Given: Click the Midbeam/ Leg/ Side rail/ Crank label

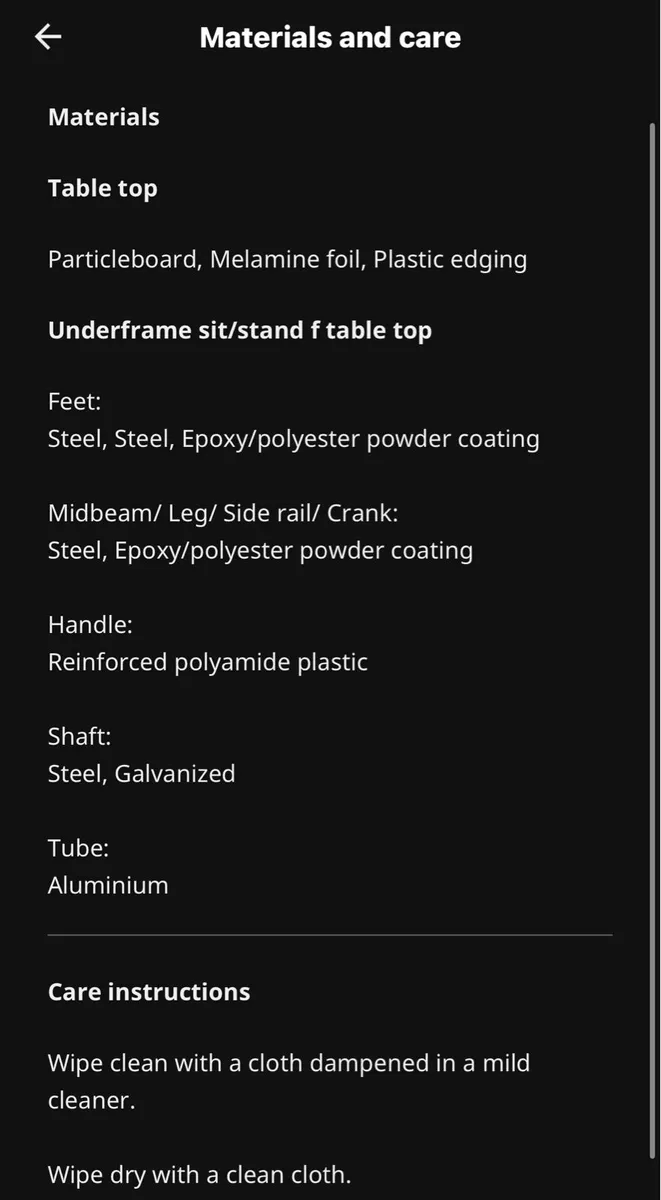Looking at the screenshot, I should [223, 513].
